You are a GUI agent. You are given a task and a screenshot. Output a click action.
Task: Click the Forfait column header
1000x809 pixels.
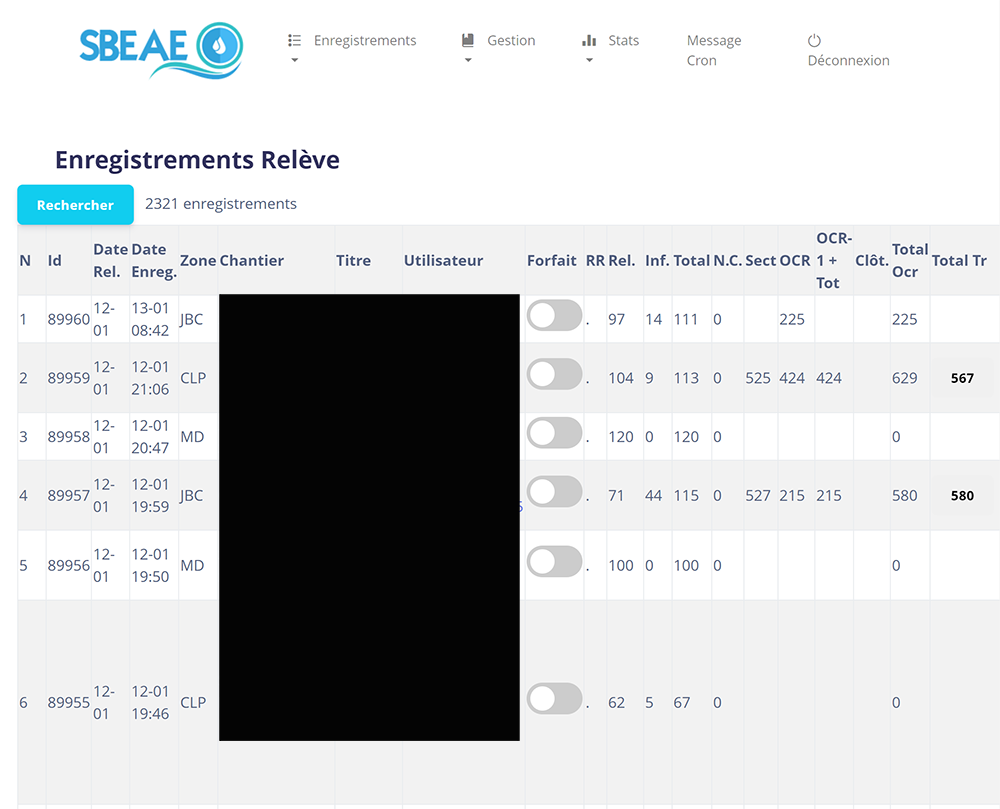[552, 260]
